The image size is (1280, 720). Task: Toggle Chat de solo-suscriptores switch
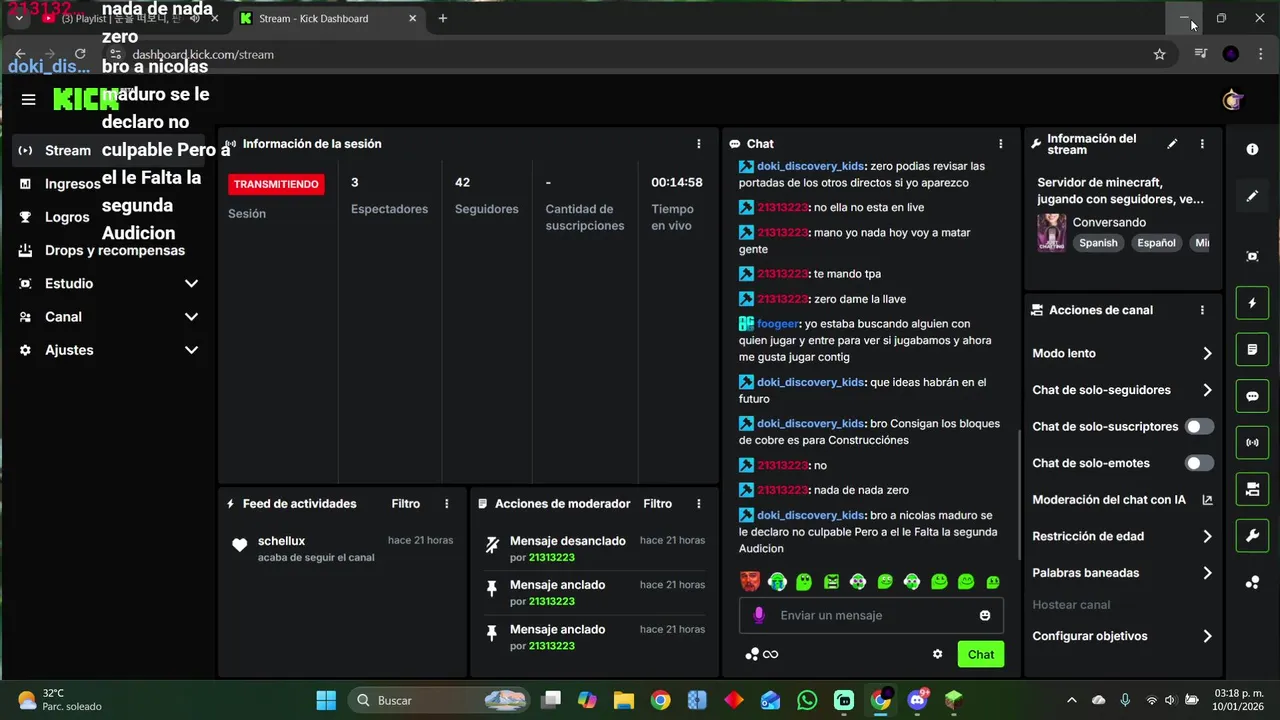1199,427
